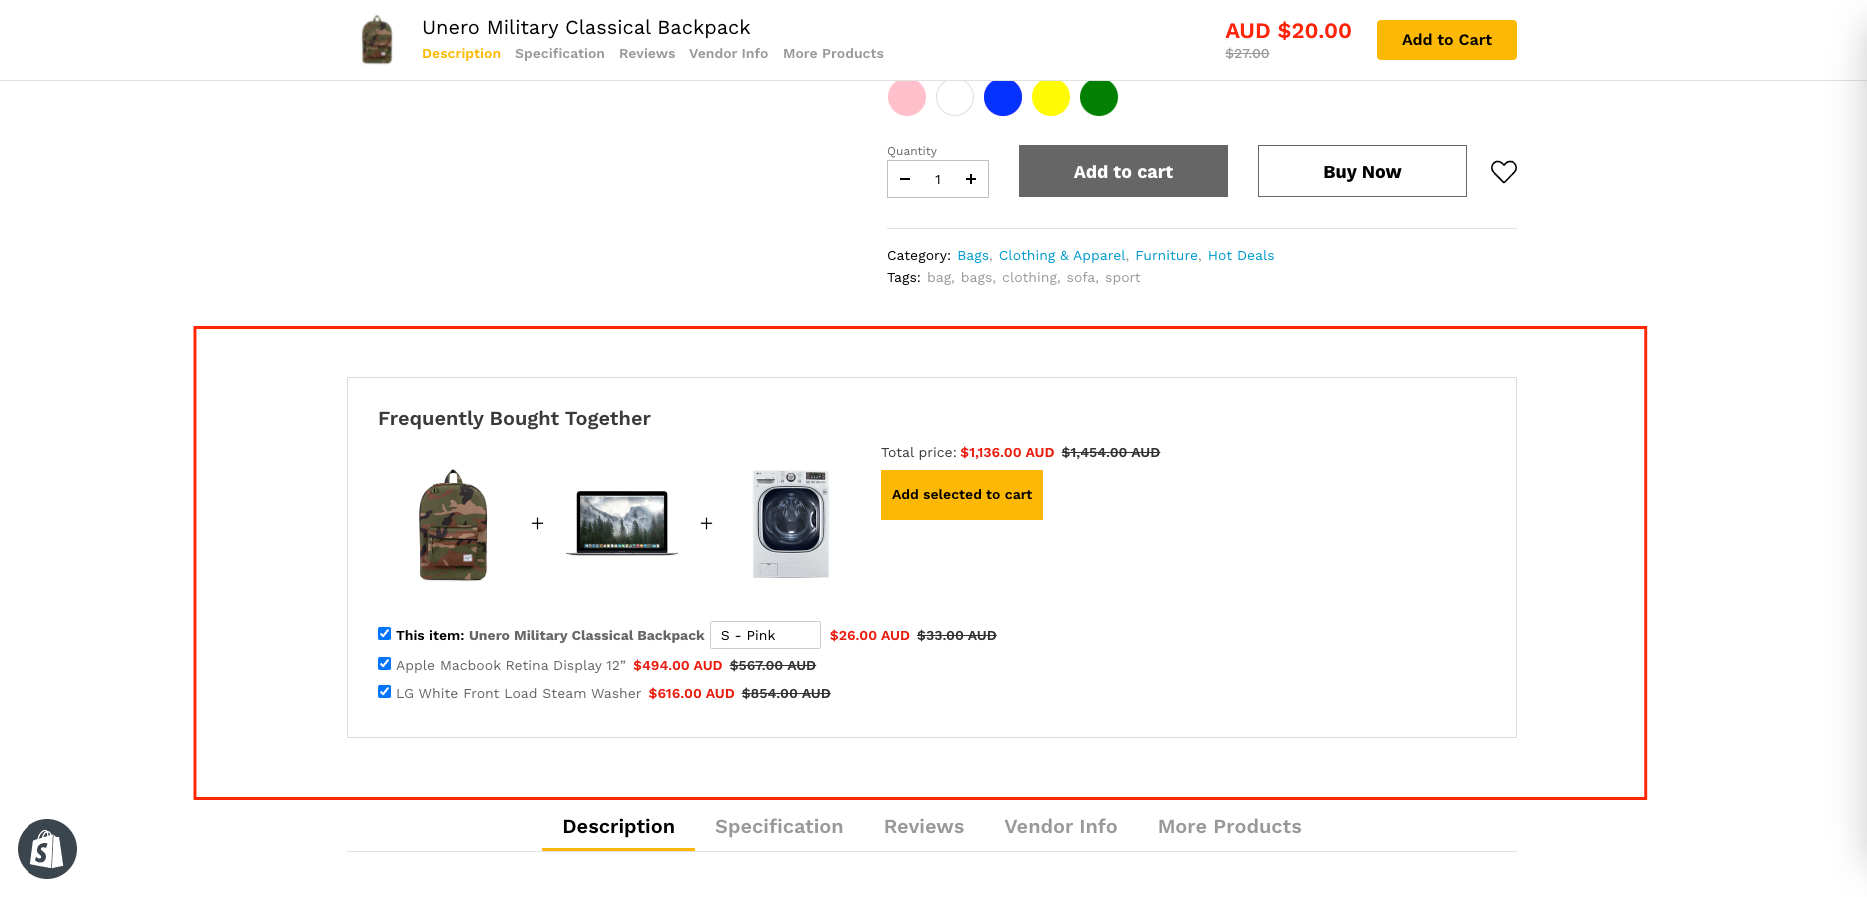The image size is (1867, 897).
Task: Jump to Vendor Info in sticky header
Action: coord(728,54)
